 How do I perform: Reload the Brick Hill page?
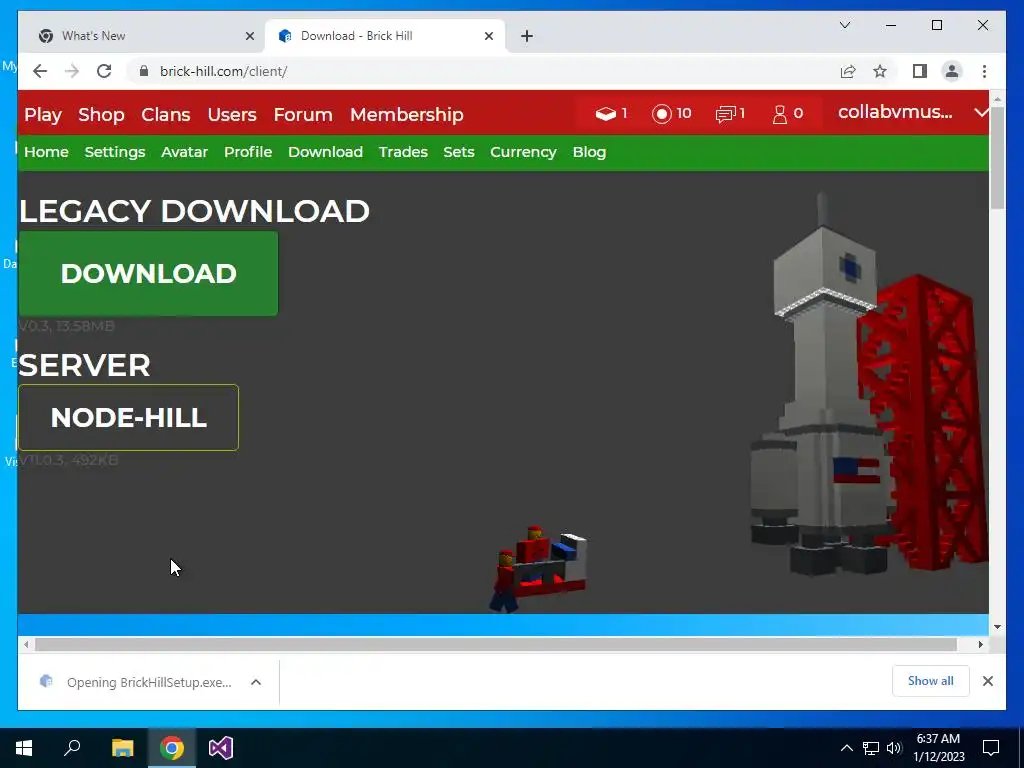click(x=104, y=71)
